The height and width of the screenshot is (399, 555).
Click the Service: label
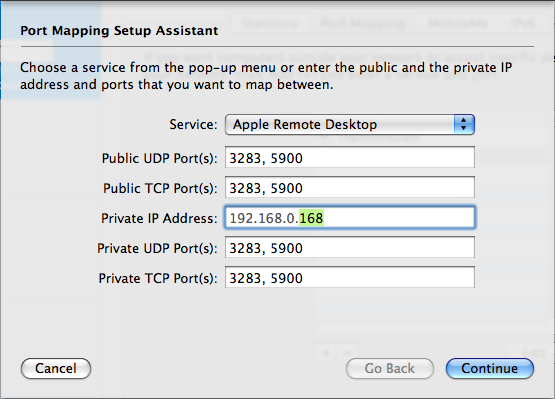coord(193,125)
